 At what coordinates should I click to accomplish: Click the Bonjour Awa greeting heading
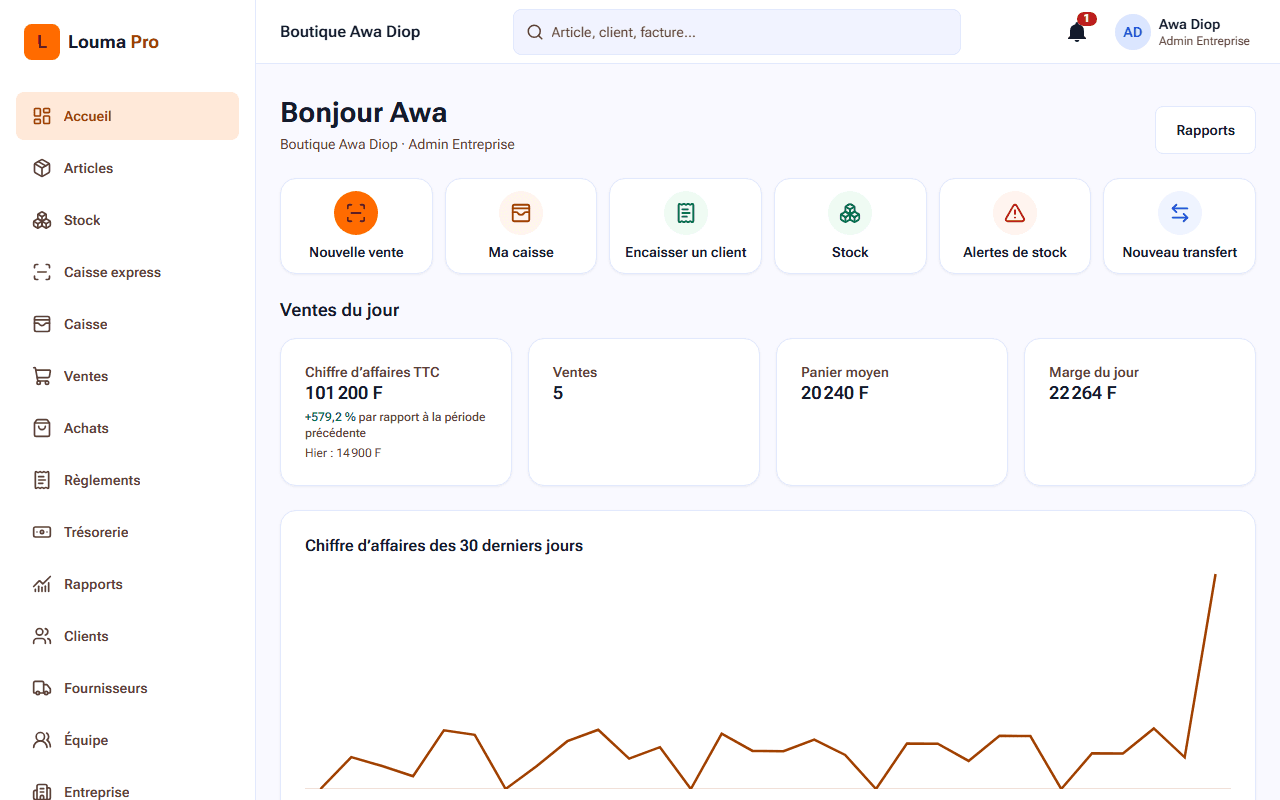click(x=364, y=112)
